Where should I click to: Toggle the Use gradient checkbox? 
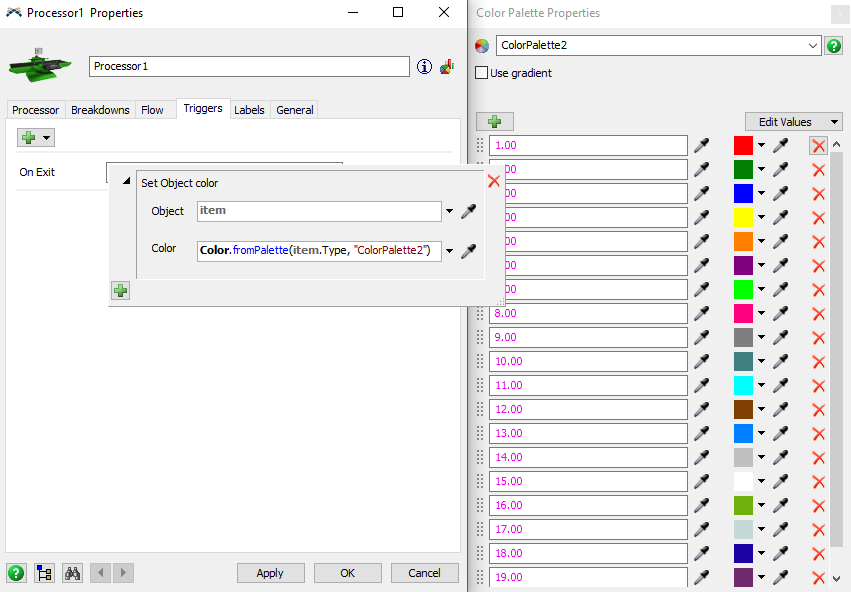(481, 73)
